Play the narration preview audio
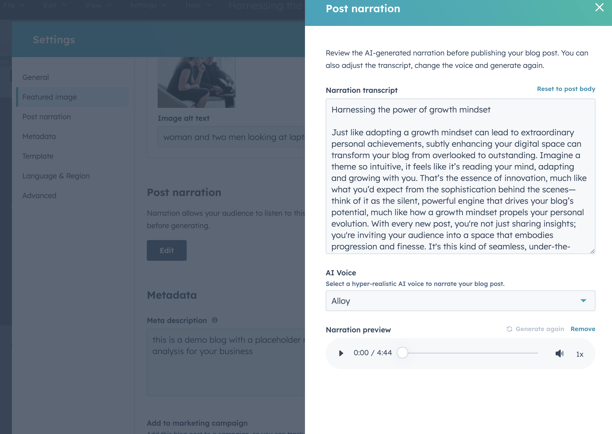This screenshot has height=434, width=612. (x=341, y=353)
